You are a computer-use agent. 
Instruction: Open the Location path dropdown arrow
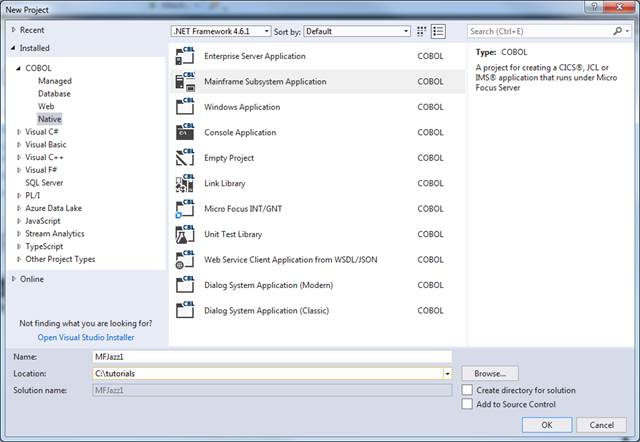(x=447, y=373)
